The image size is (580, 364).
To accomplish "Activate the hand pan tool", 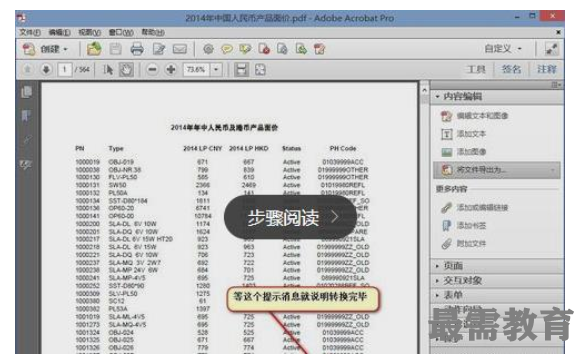I will [x=126, y=69].
